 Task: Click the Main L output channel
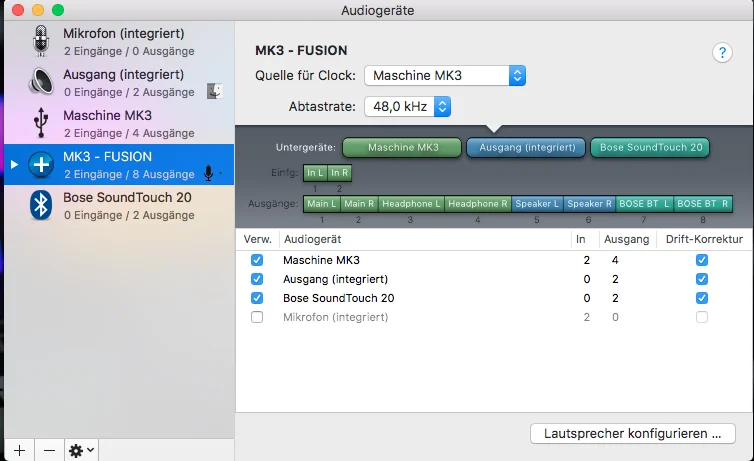pos(322,204)
